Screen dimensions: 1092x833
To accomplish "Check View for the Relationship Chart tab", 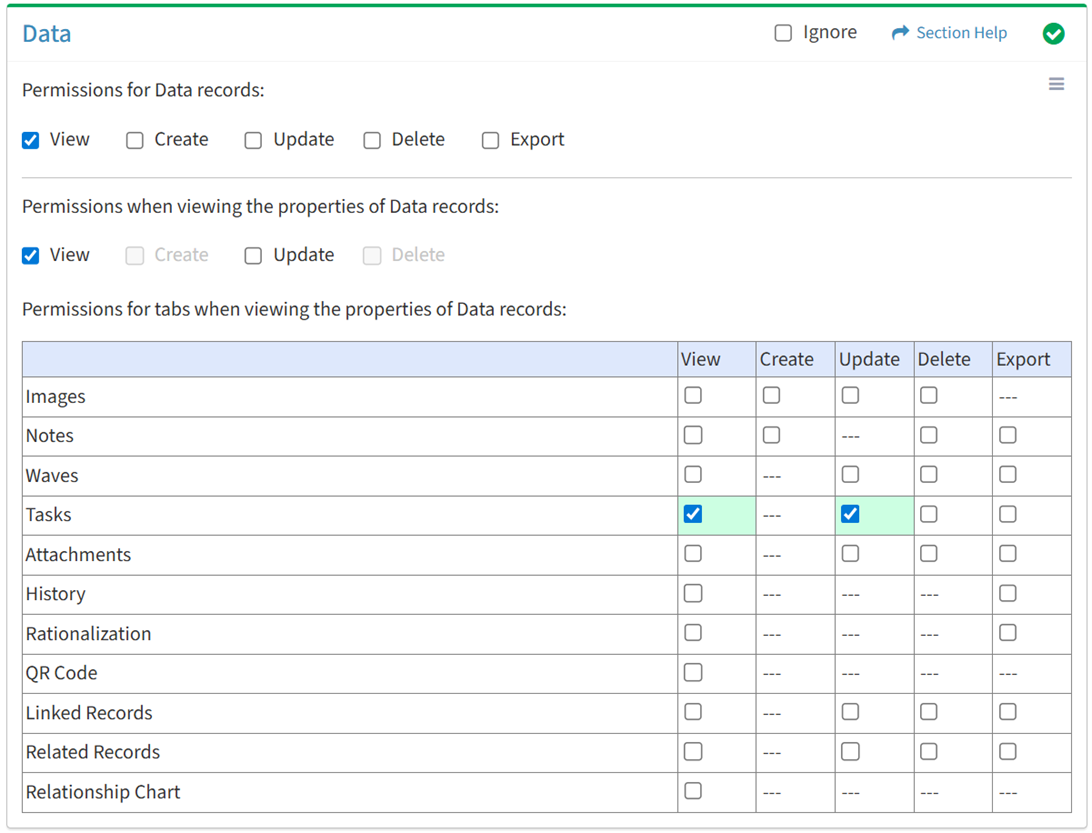I will click(x=693, y=791).
